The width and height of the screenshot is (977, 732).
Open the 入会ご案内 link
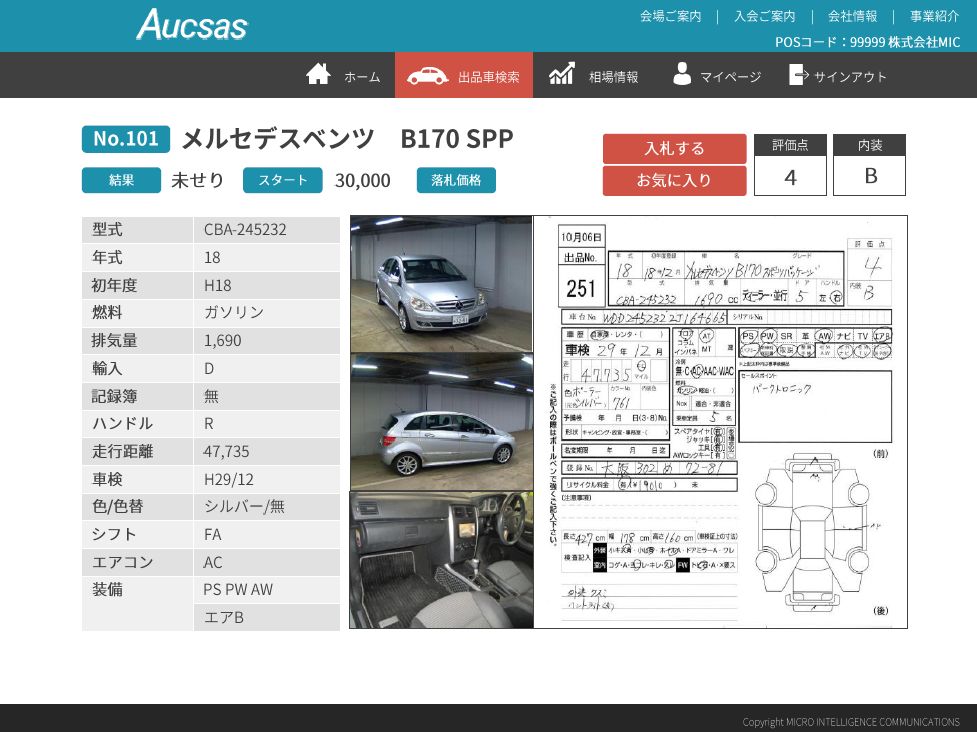tap(764, 16)
